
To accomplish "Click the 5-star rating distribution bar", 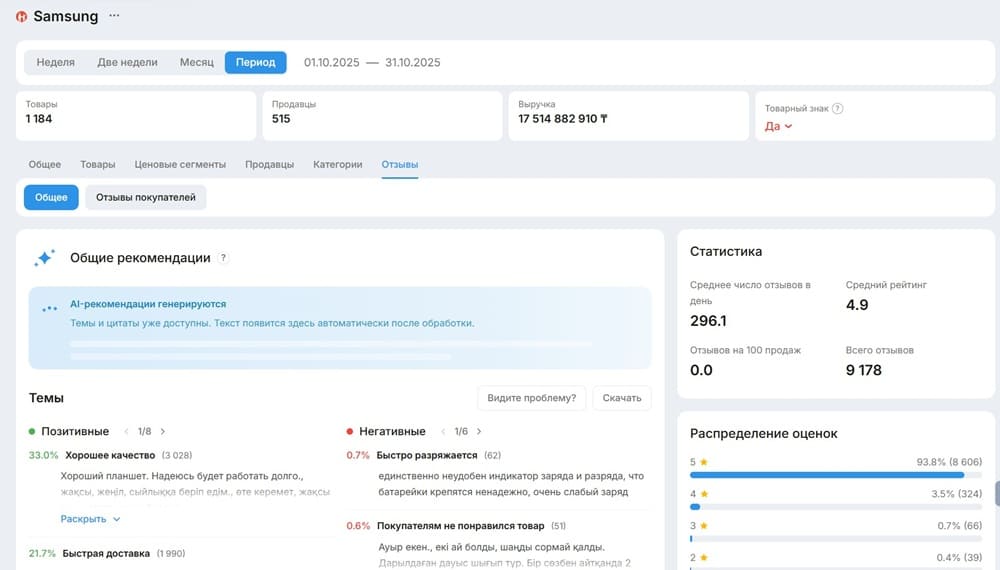I will point(835,475).
